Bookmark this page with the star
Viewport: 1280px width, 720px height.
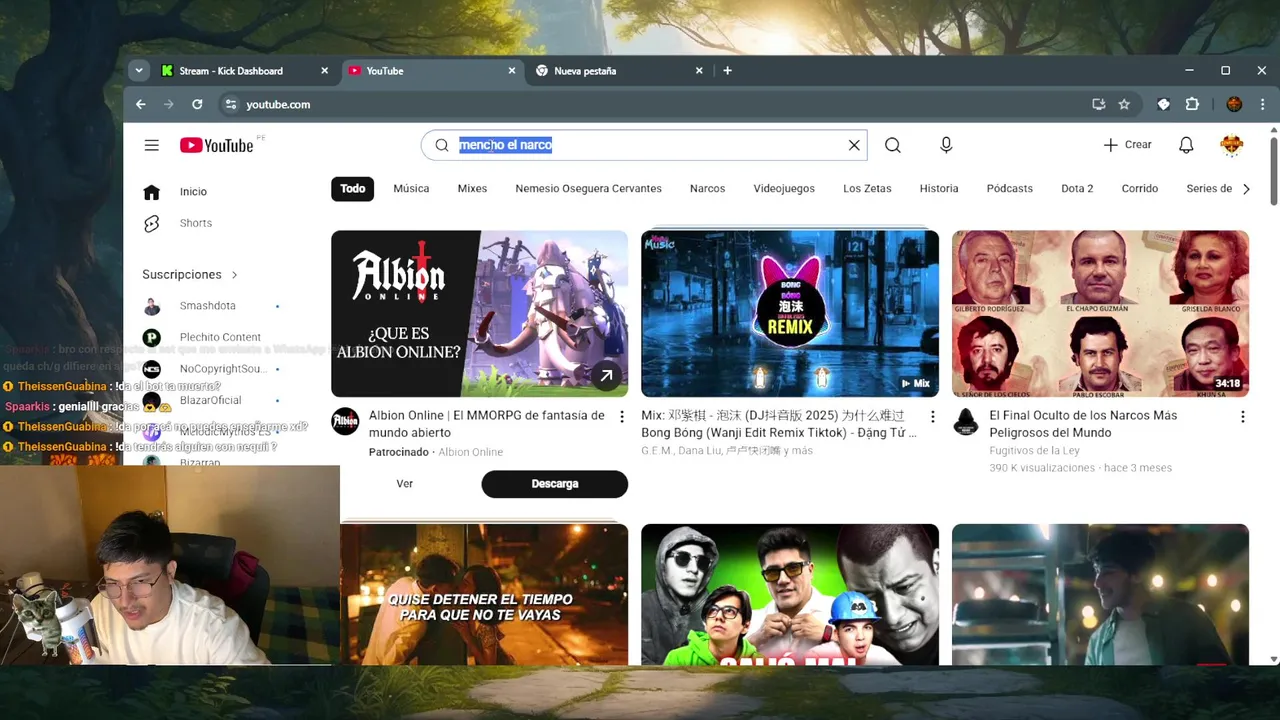pyautogui.click(x=1124, y=104)
